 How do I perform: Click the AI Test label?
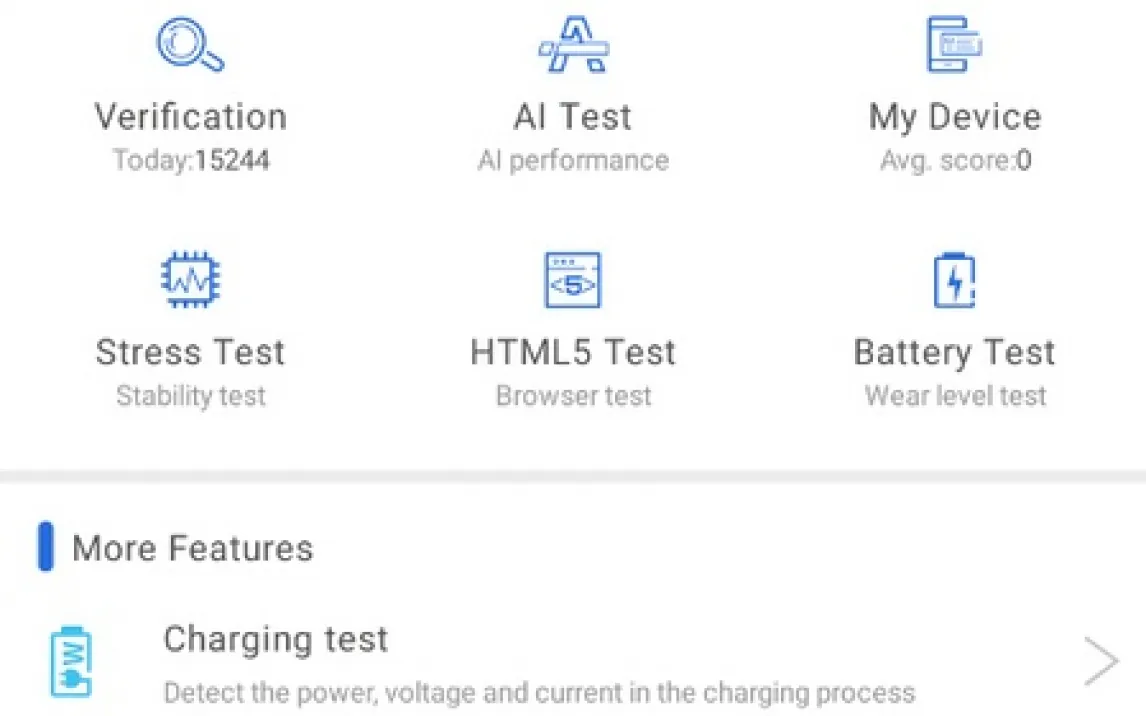click(x=573, y=117)
